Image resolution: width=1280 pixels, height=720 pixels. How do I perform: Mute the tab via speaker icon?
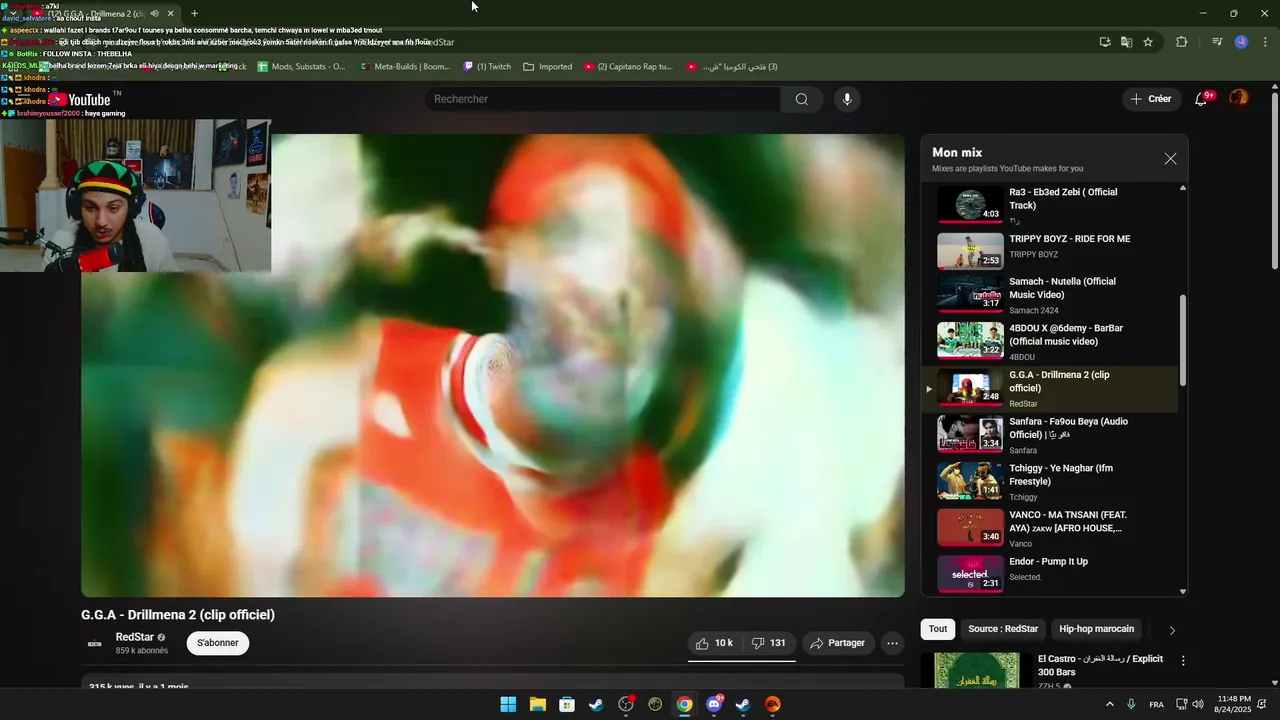tap(154, 13)
